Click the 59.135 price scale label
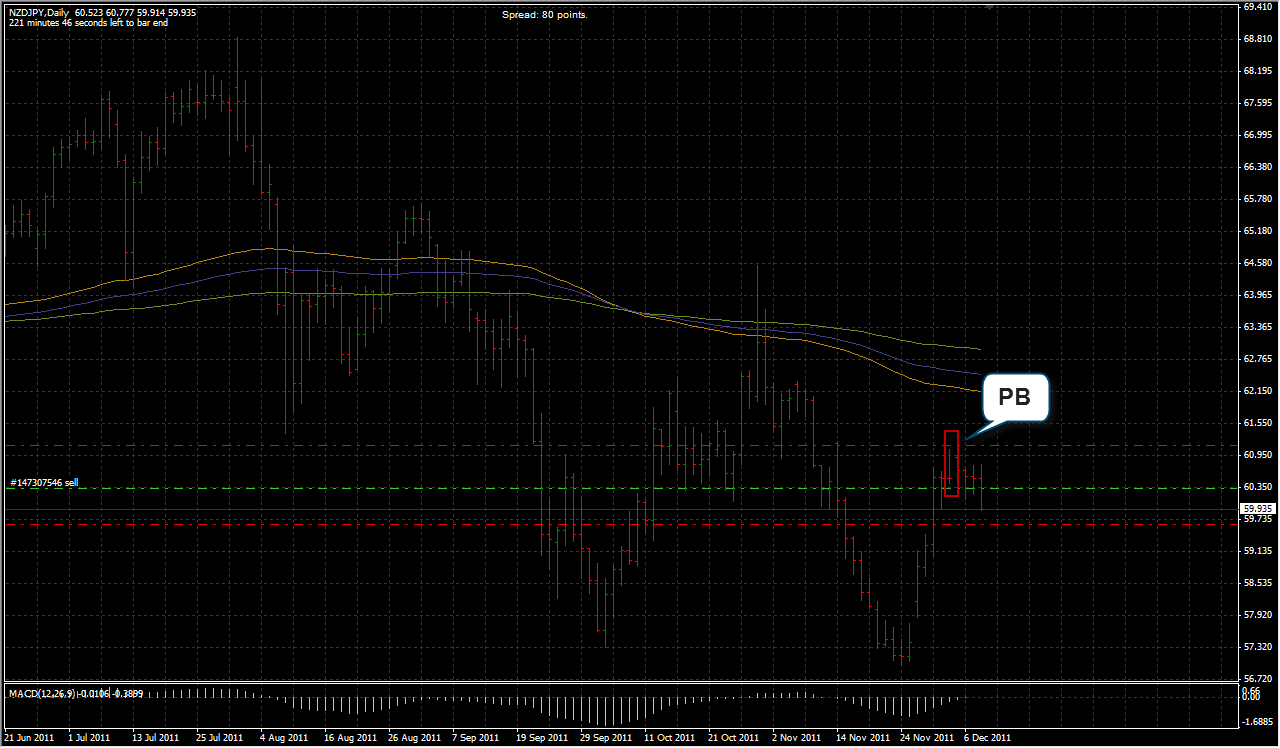1280x748 pixels. (1257, 551)
